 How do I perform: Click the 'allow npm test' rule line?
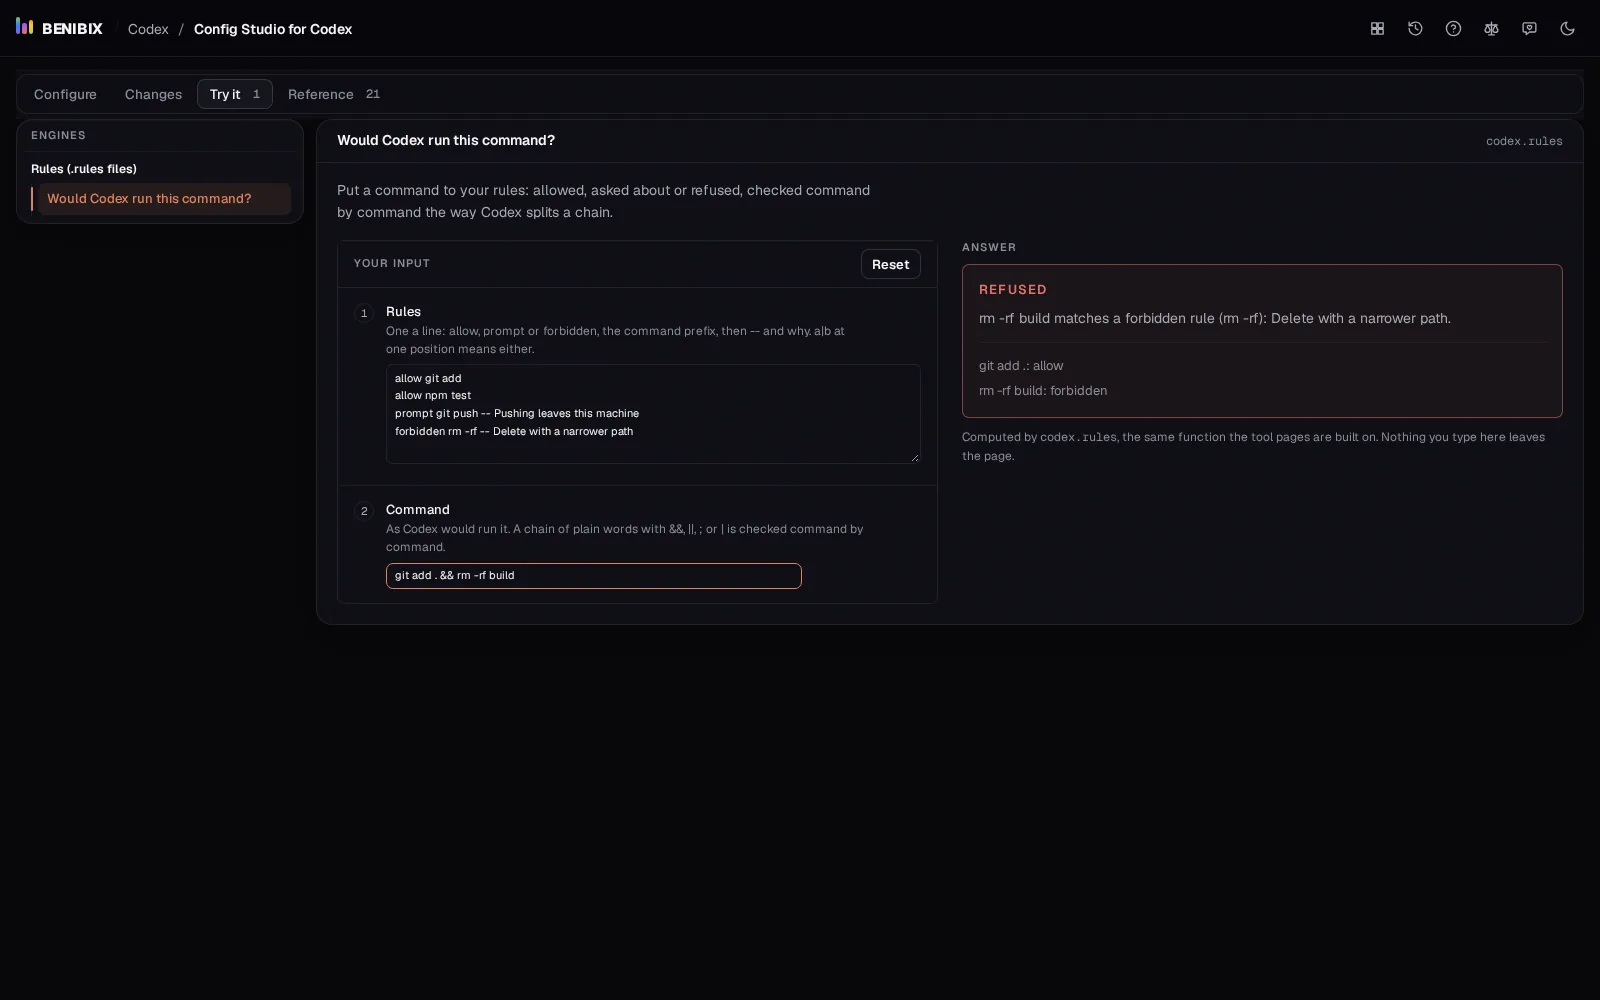[433, 396]
